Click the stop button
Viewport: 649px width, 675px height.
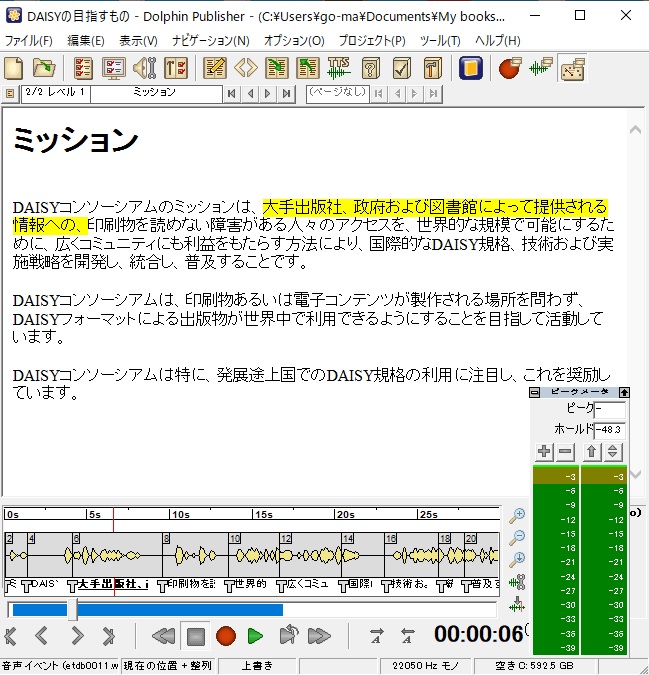195,636
